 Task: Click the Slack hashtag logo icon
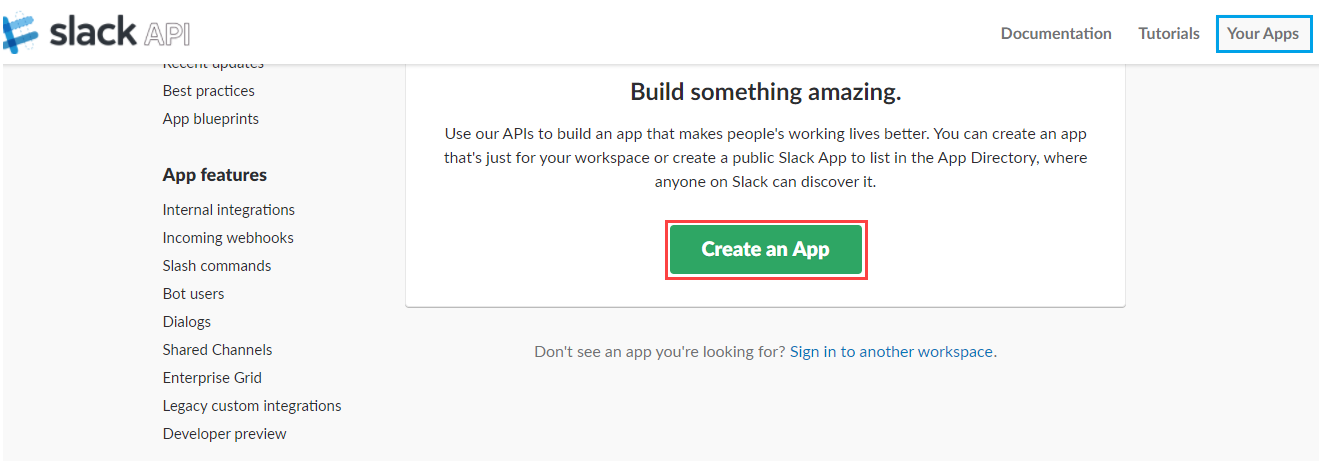pos(22,33)
